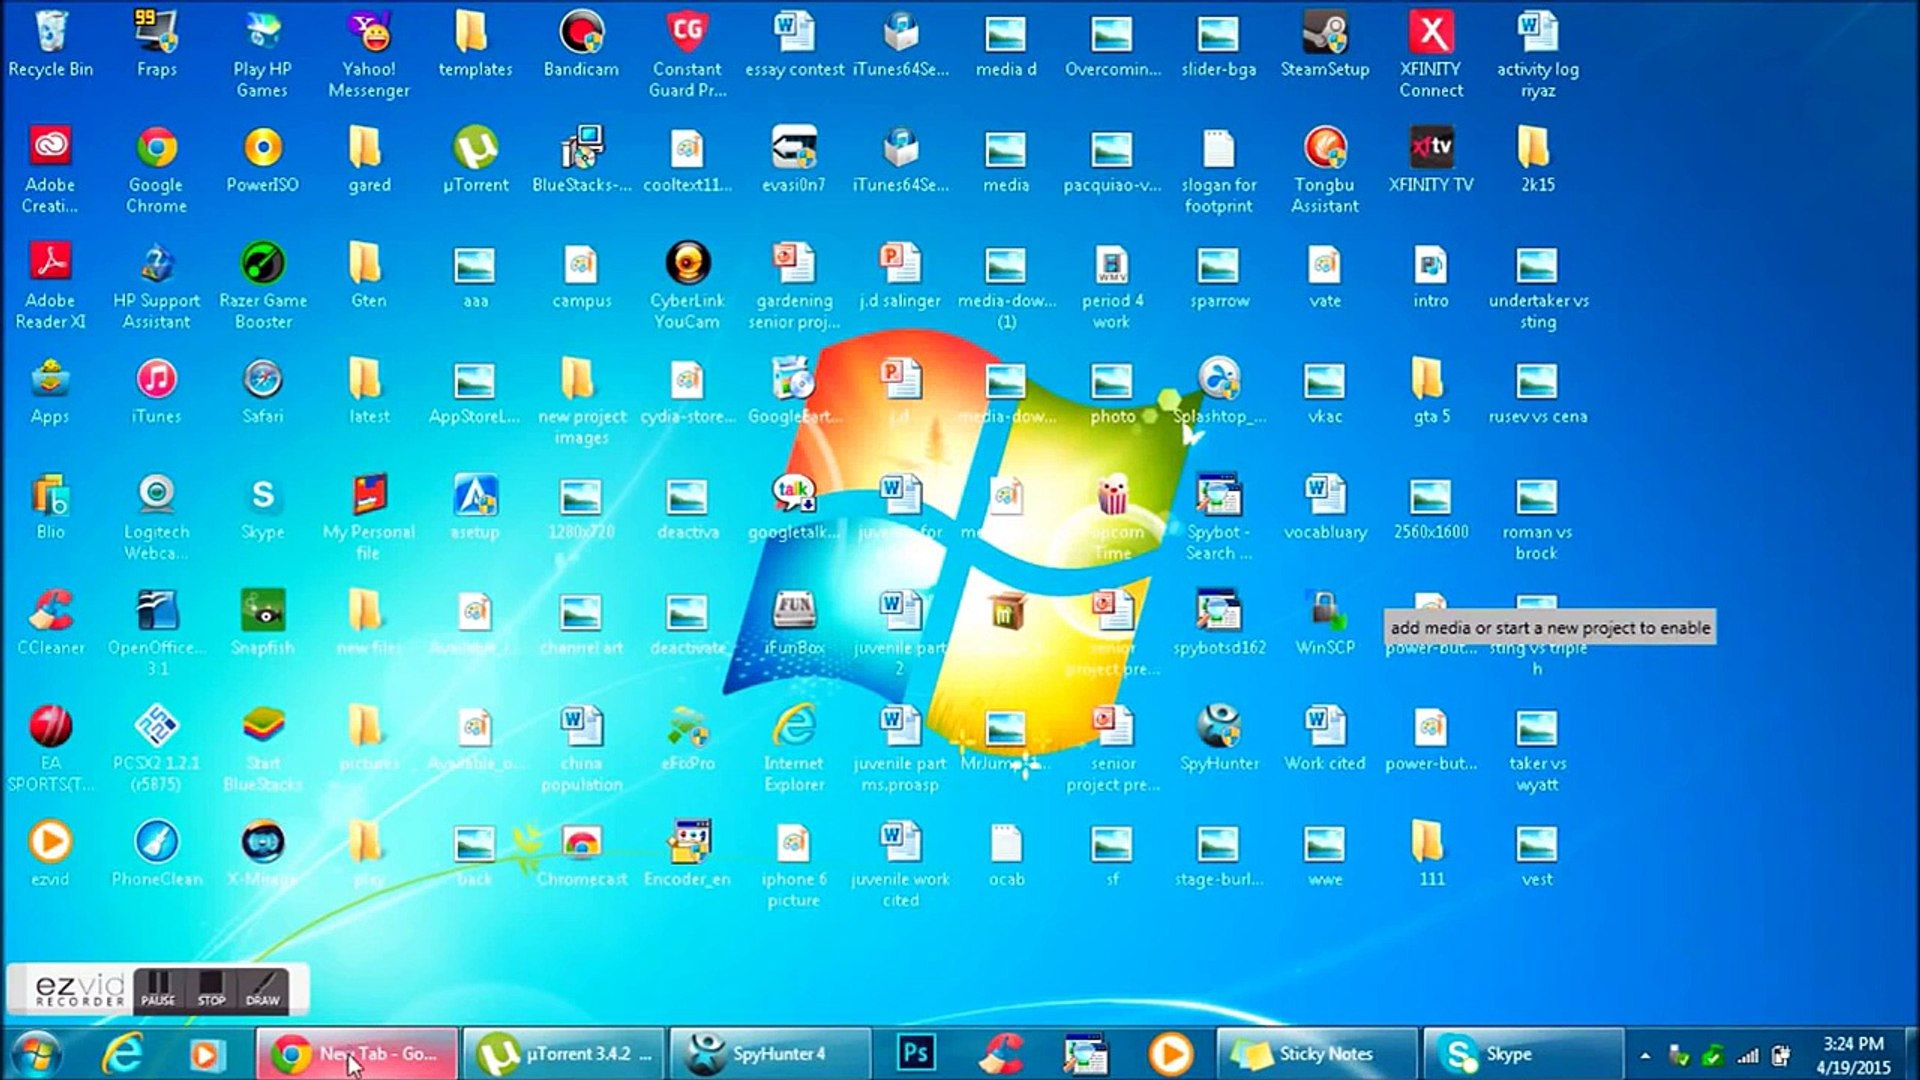Open CCleaner from the taskbar
The width and height of the screenshot is (1920, 1080).
(1001, 1054)
